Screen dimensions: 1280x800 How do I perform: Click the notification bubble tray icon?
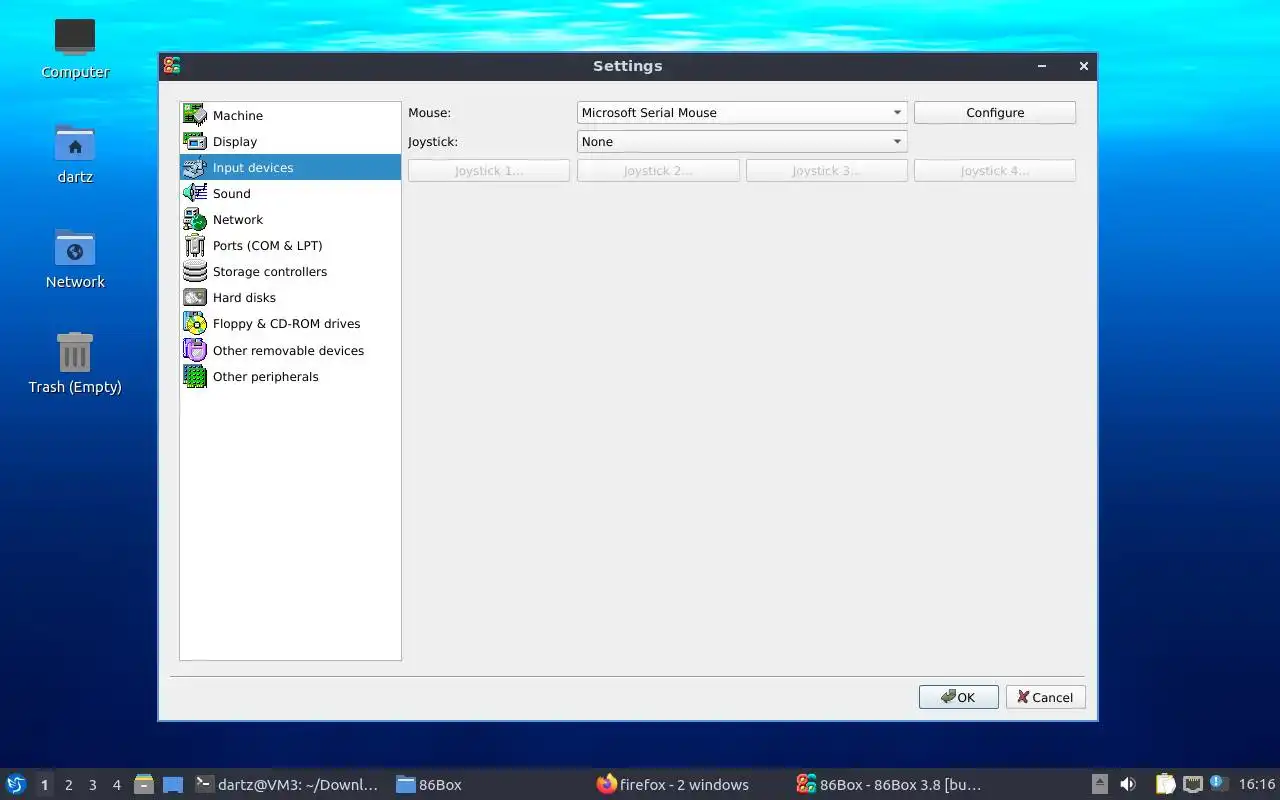(1218, 783)
